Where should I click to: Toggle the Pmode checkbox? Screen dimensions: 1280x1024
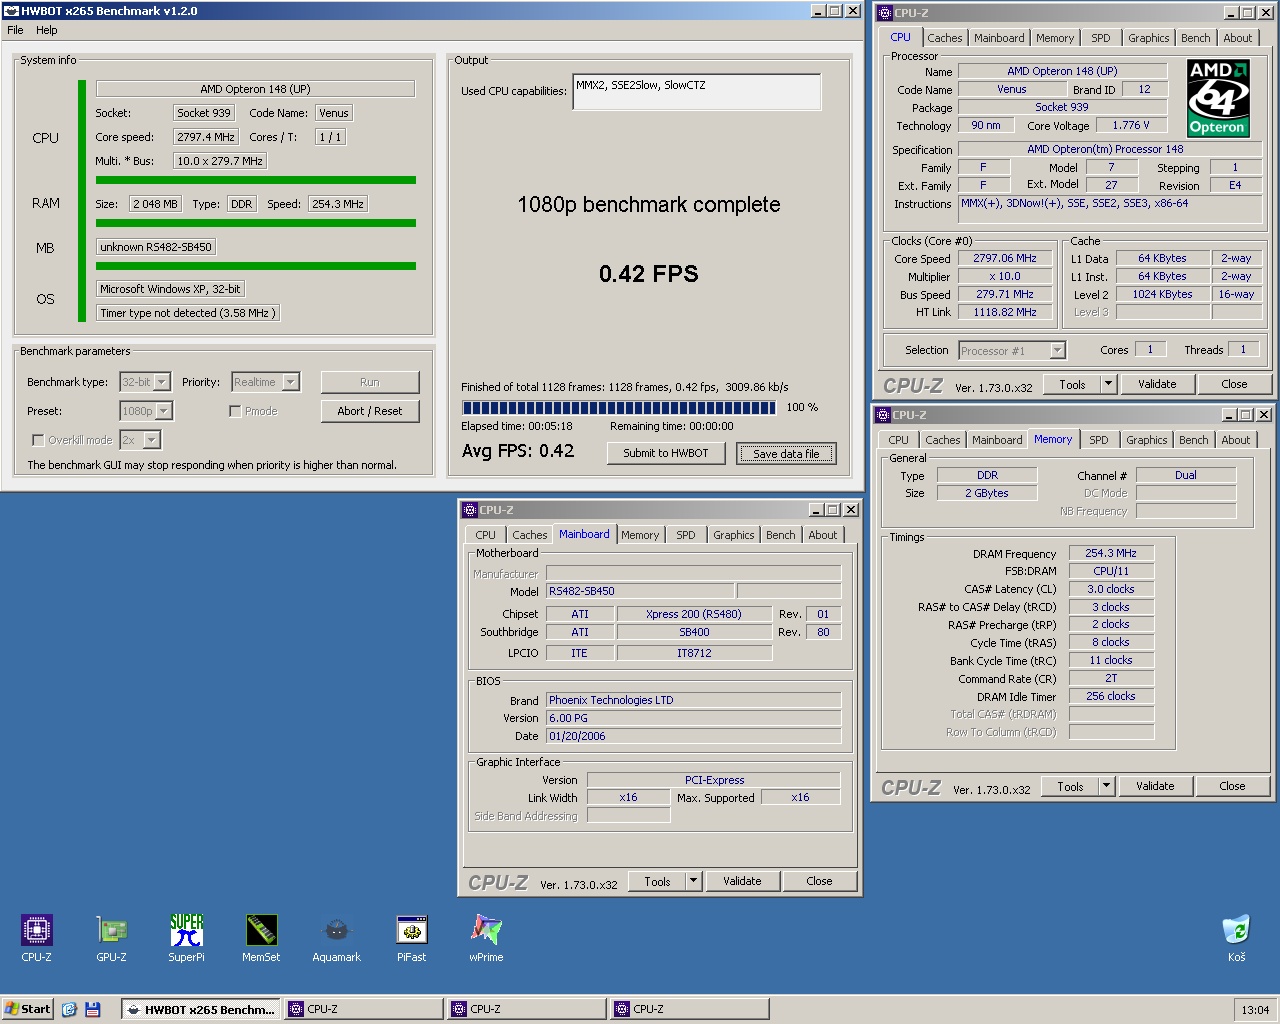[x=235, y=411]
